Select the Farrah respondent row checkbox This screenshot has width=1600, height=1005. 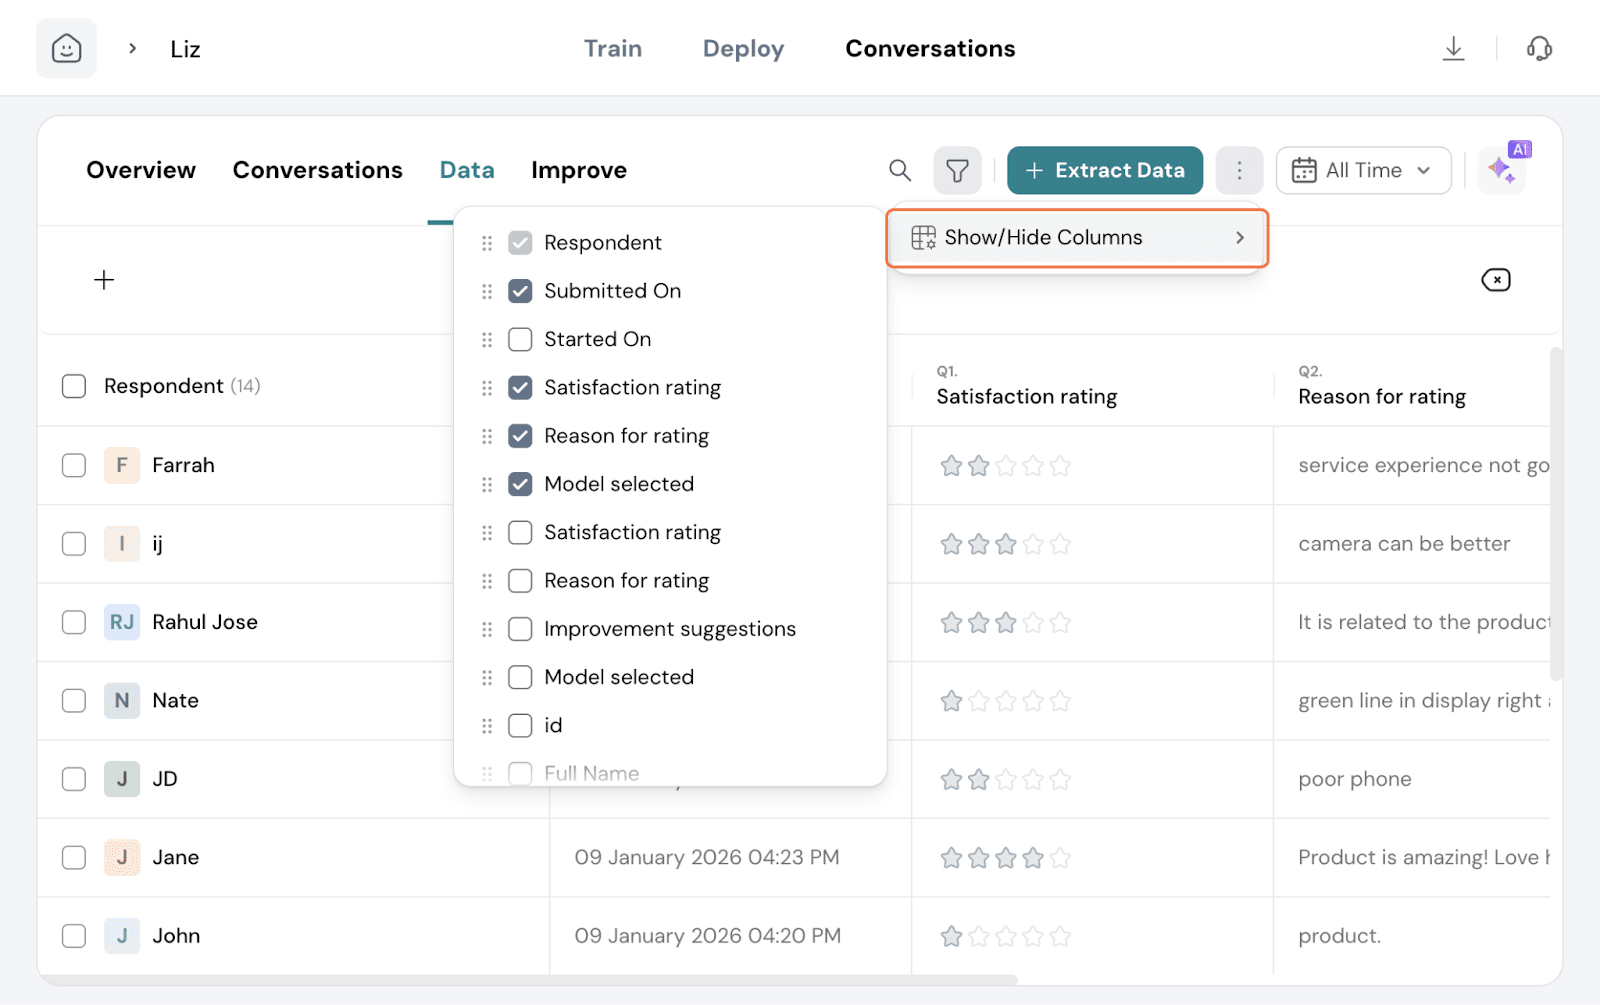pos(74,465)
